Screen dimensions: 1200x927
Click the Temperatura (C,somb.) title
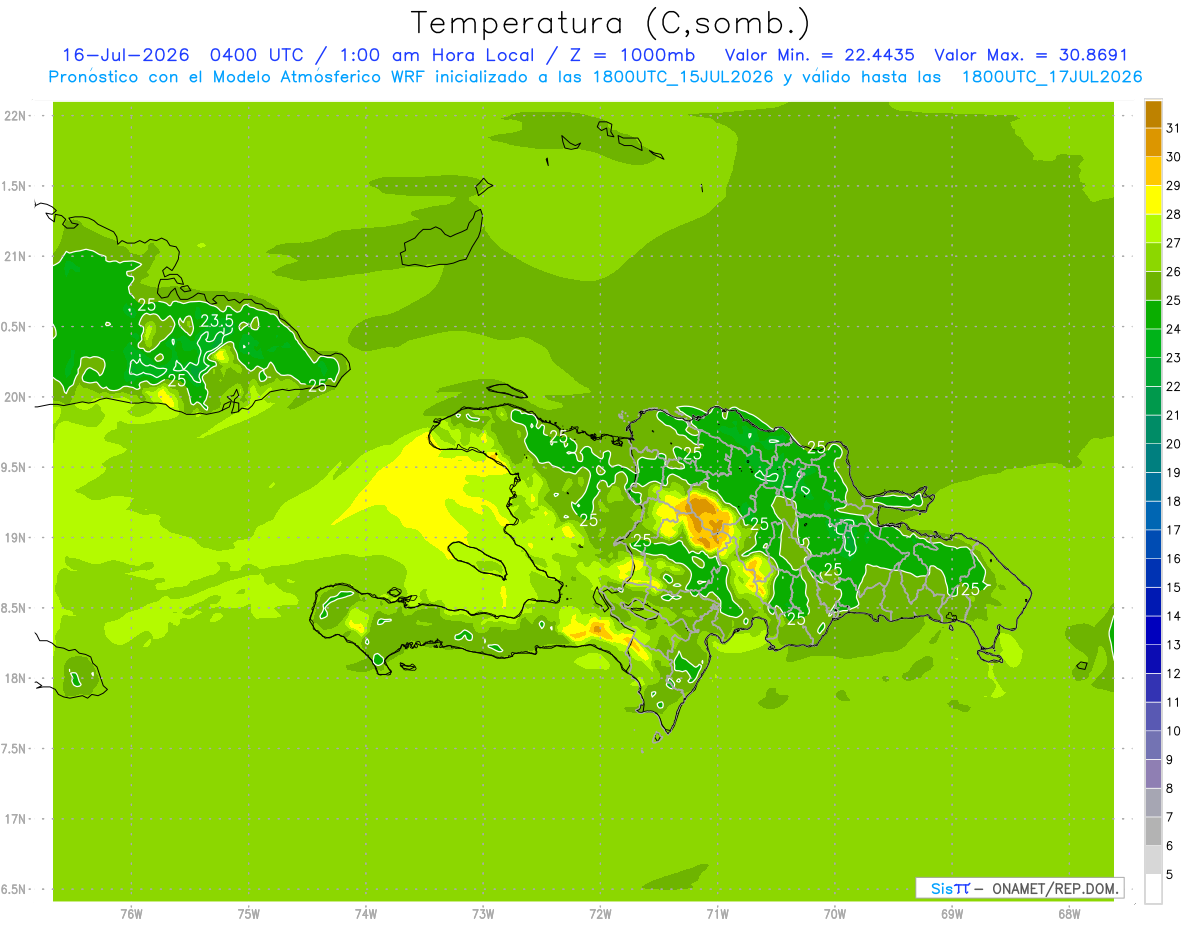(x=610, y=22)
